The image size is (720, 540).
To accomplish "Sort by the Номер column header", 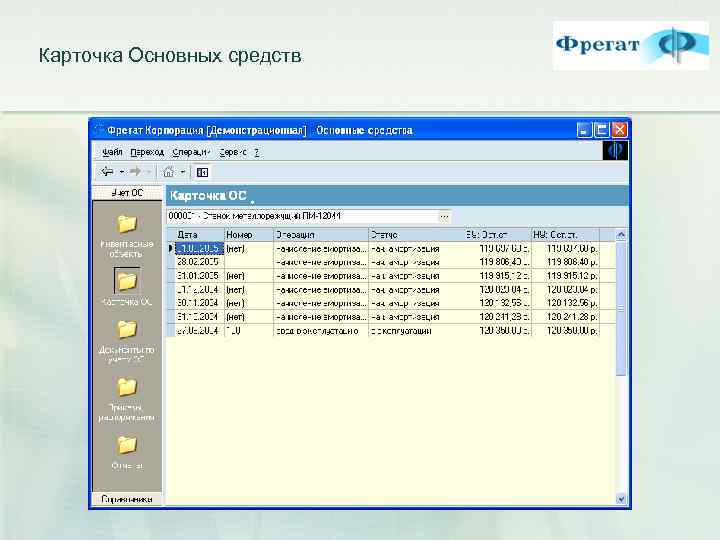I will [x=249, y=235].
